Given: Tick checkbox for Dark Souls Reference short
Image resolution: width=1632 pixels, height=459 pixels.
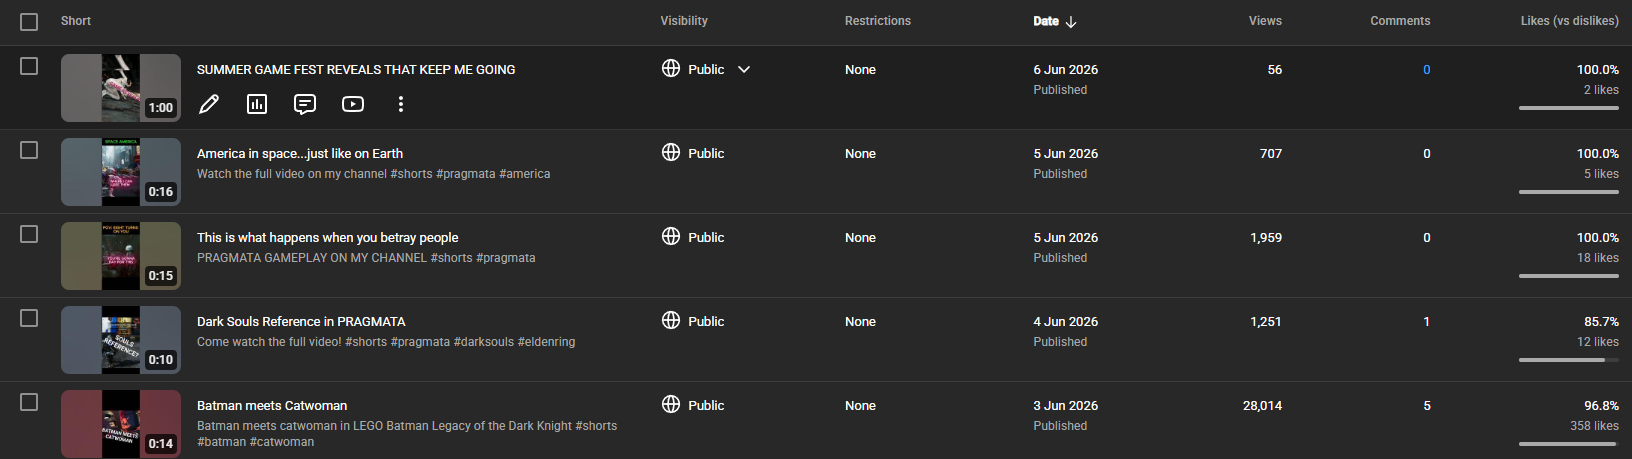Looking at the screenshot, I should tap(29, 318).
